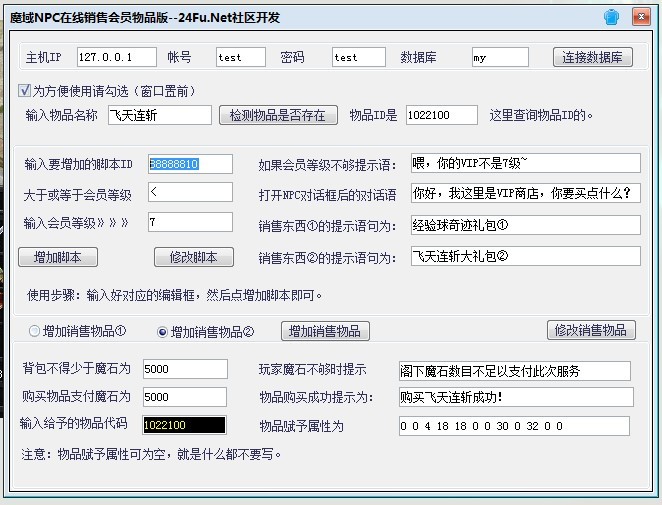
Task: Click the blue shirt skin icon
Action: click(612, 17)
